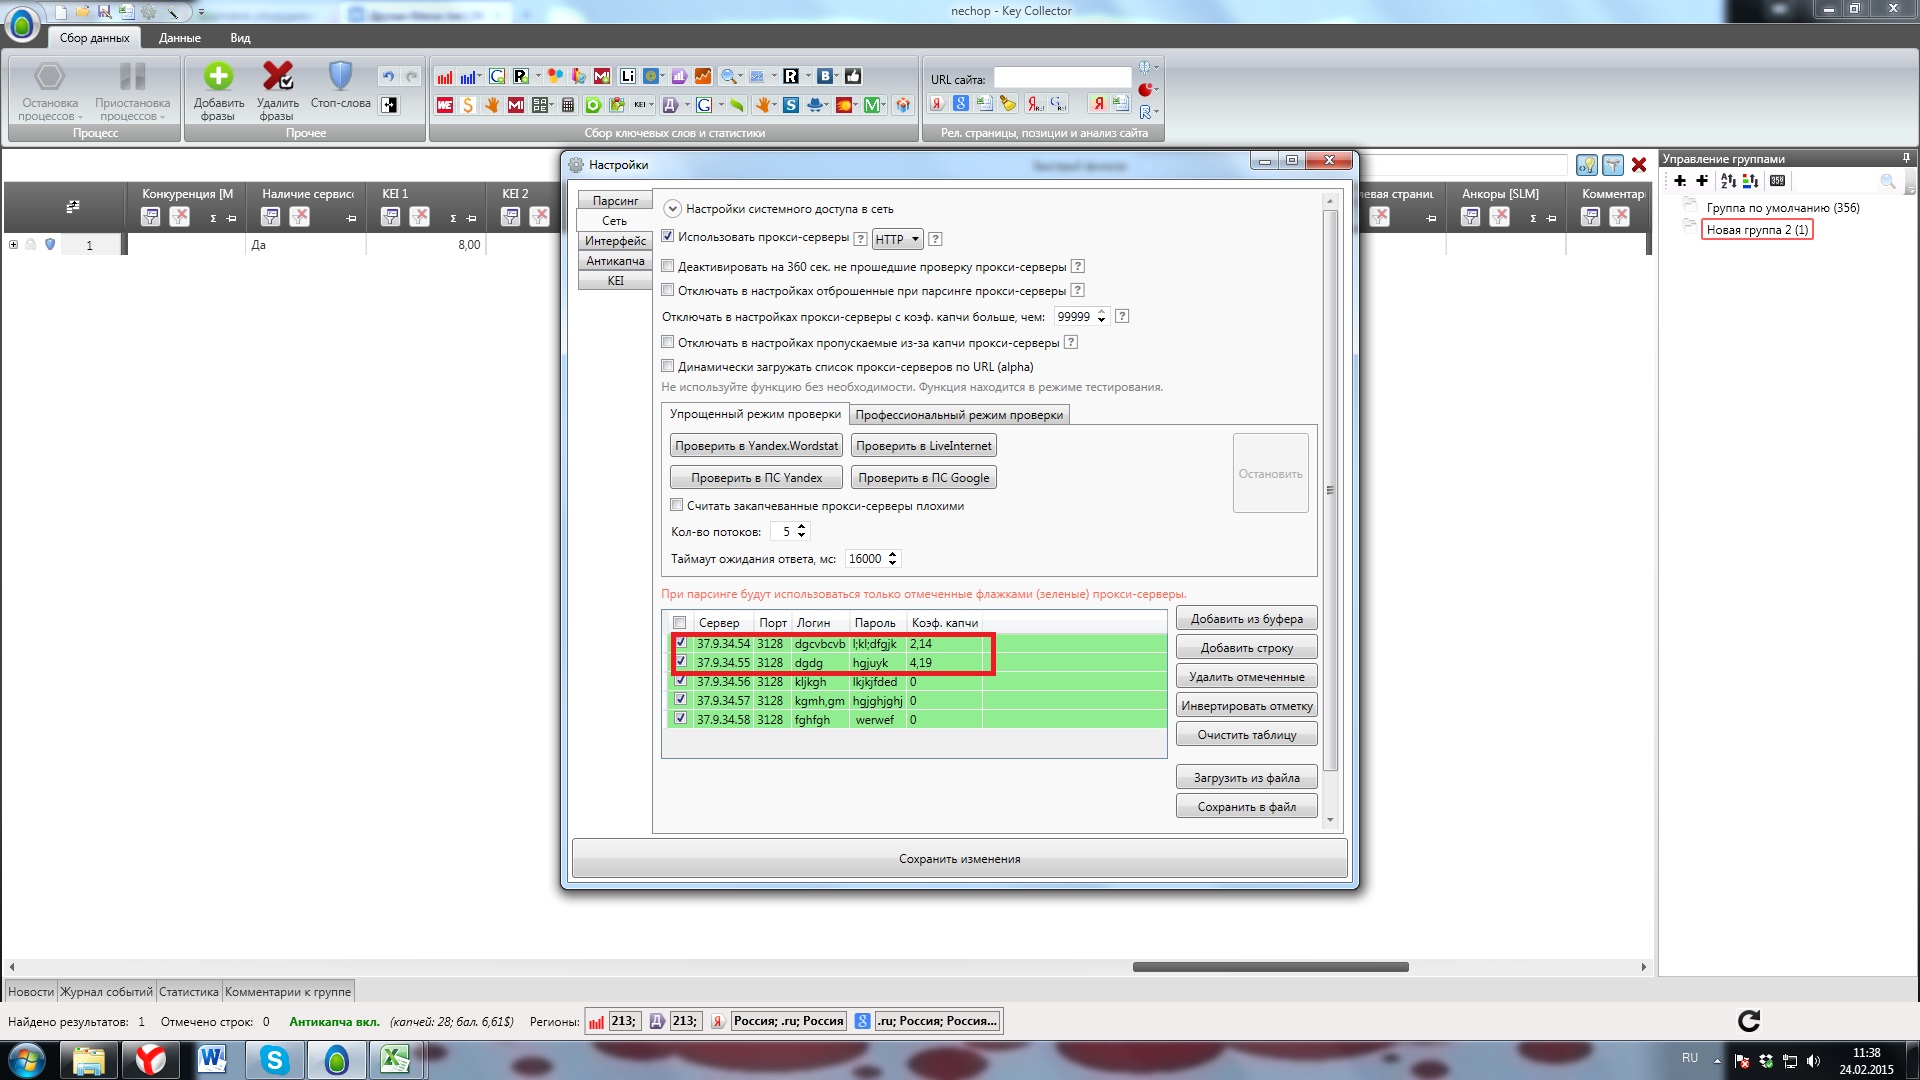Click the blue Google 8 icon under URL field
The image size is (1920, 1080).
(961, 104)
